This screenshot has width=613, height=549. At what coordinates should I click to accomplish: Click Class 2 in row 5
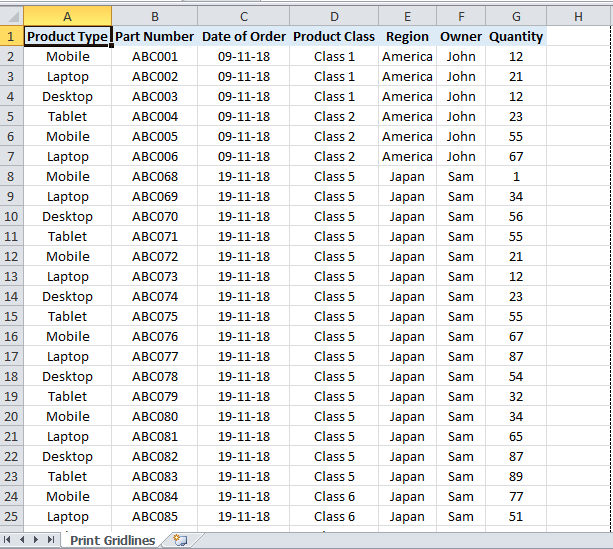pos(334,117)
